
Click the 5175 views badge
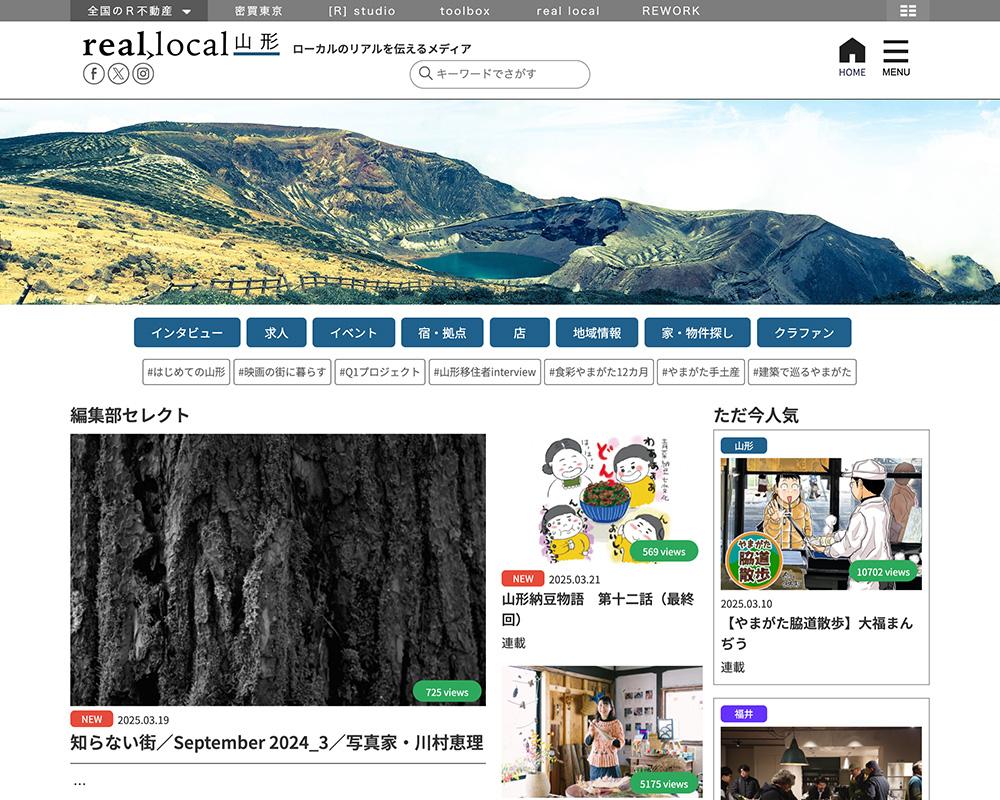[x=664, y=783]
